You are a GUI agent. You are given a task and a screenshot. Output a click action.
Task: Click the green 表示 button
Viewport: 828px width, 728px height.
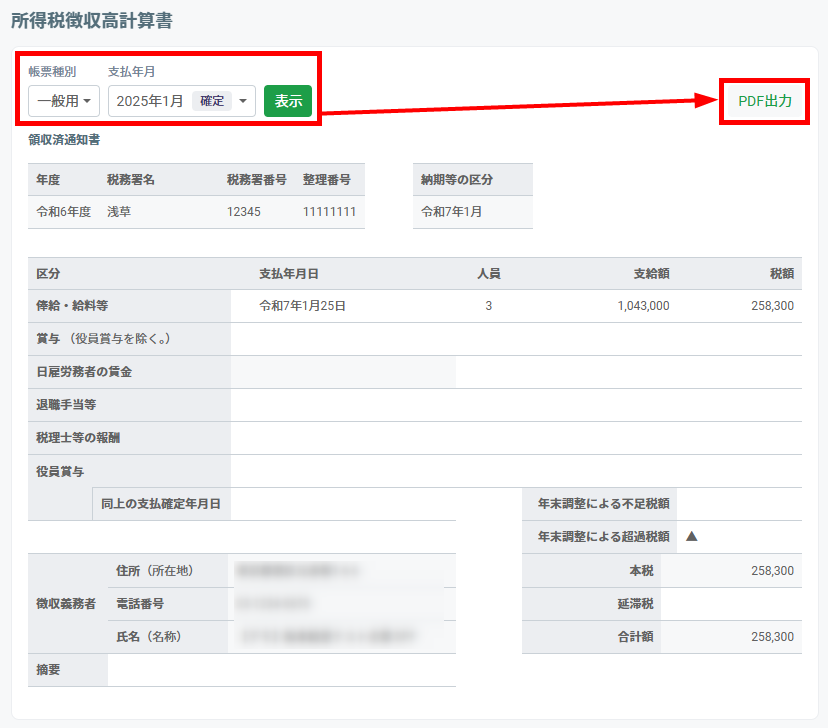[x=288, y=101]
